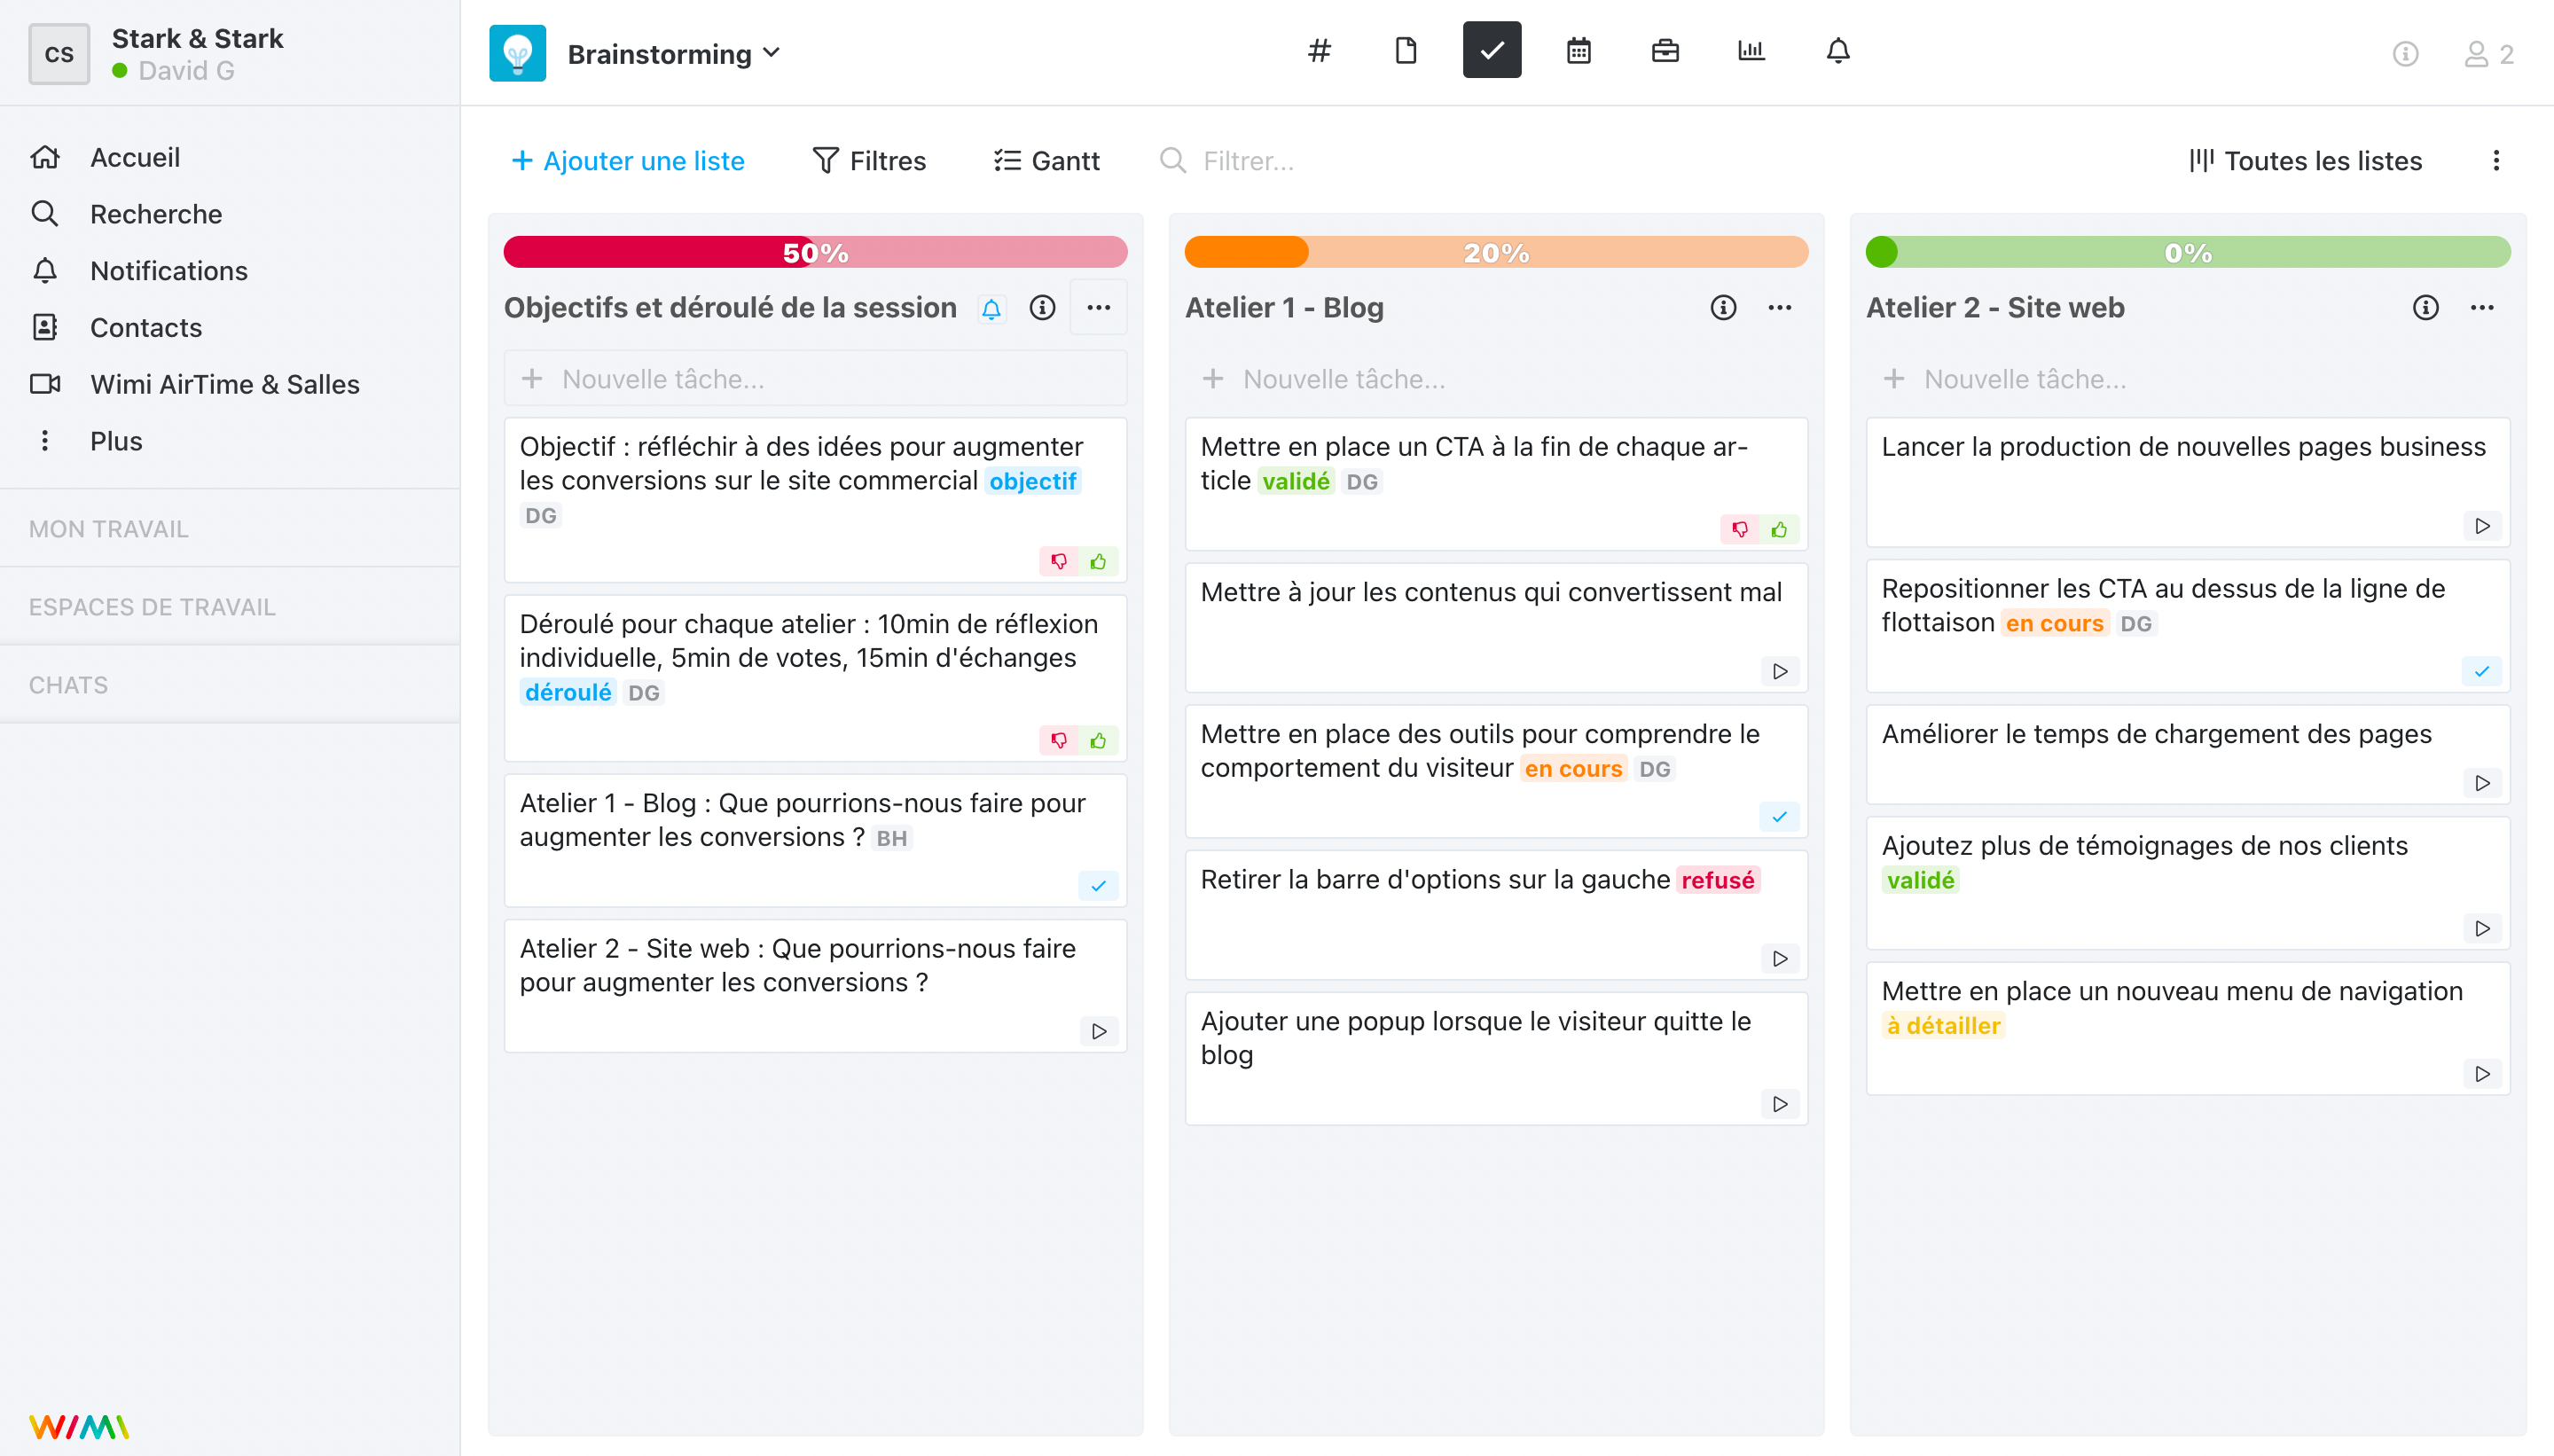Open Notifications in sidebar
The image size is (2554, 1456).
pyautogui.click(x=169, y=270)
